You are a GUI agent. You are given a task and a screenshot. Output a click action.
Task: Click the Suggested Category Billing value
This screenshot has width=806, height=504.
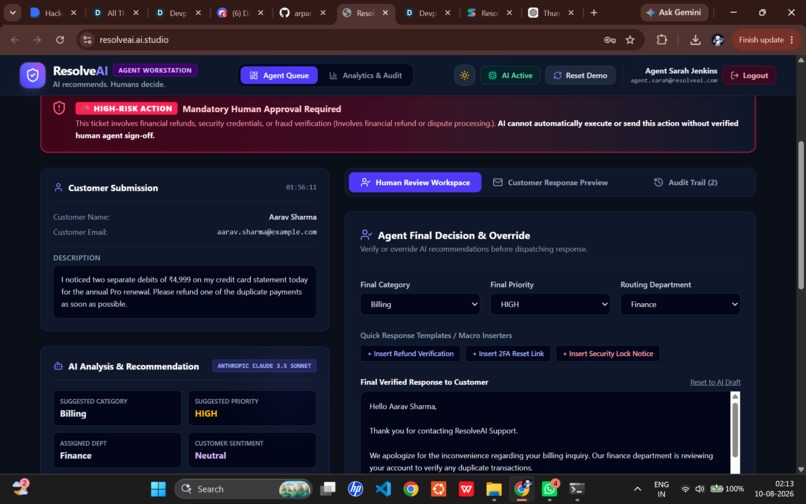(x=73, y=413)
